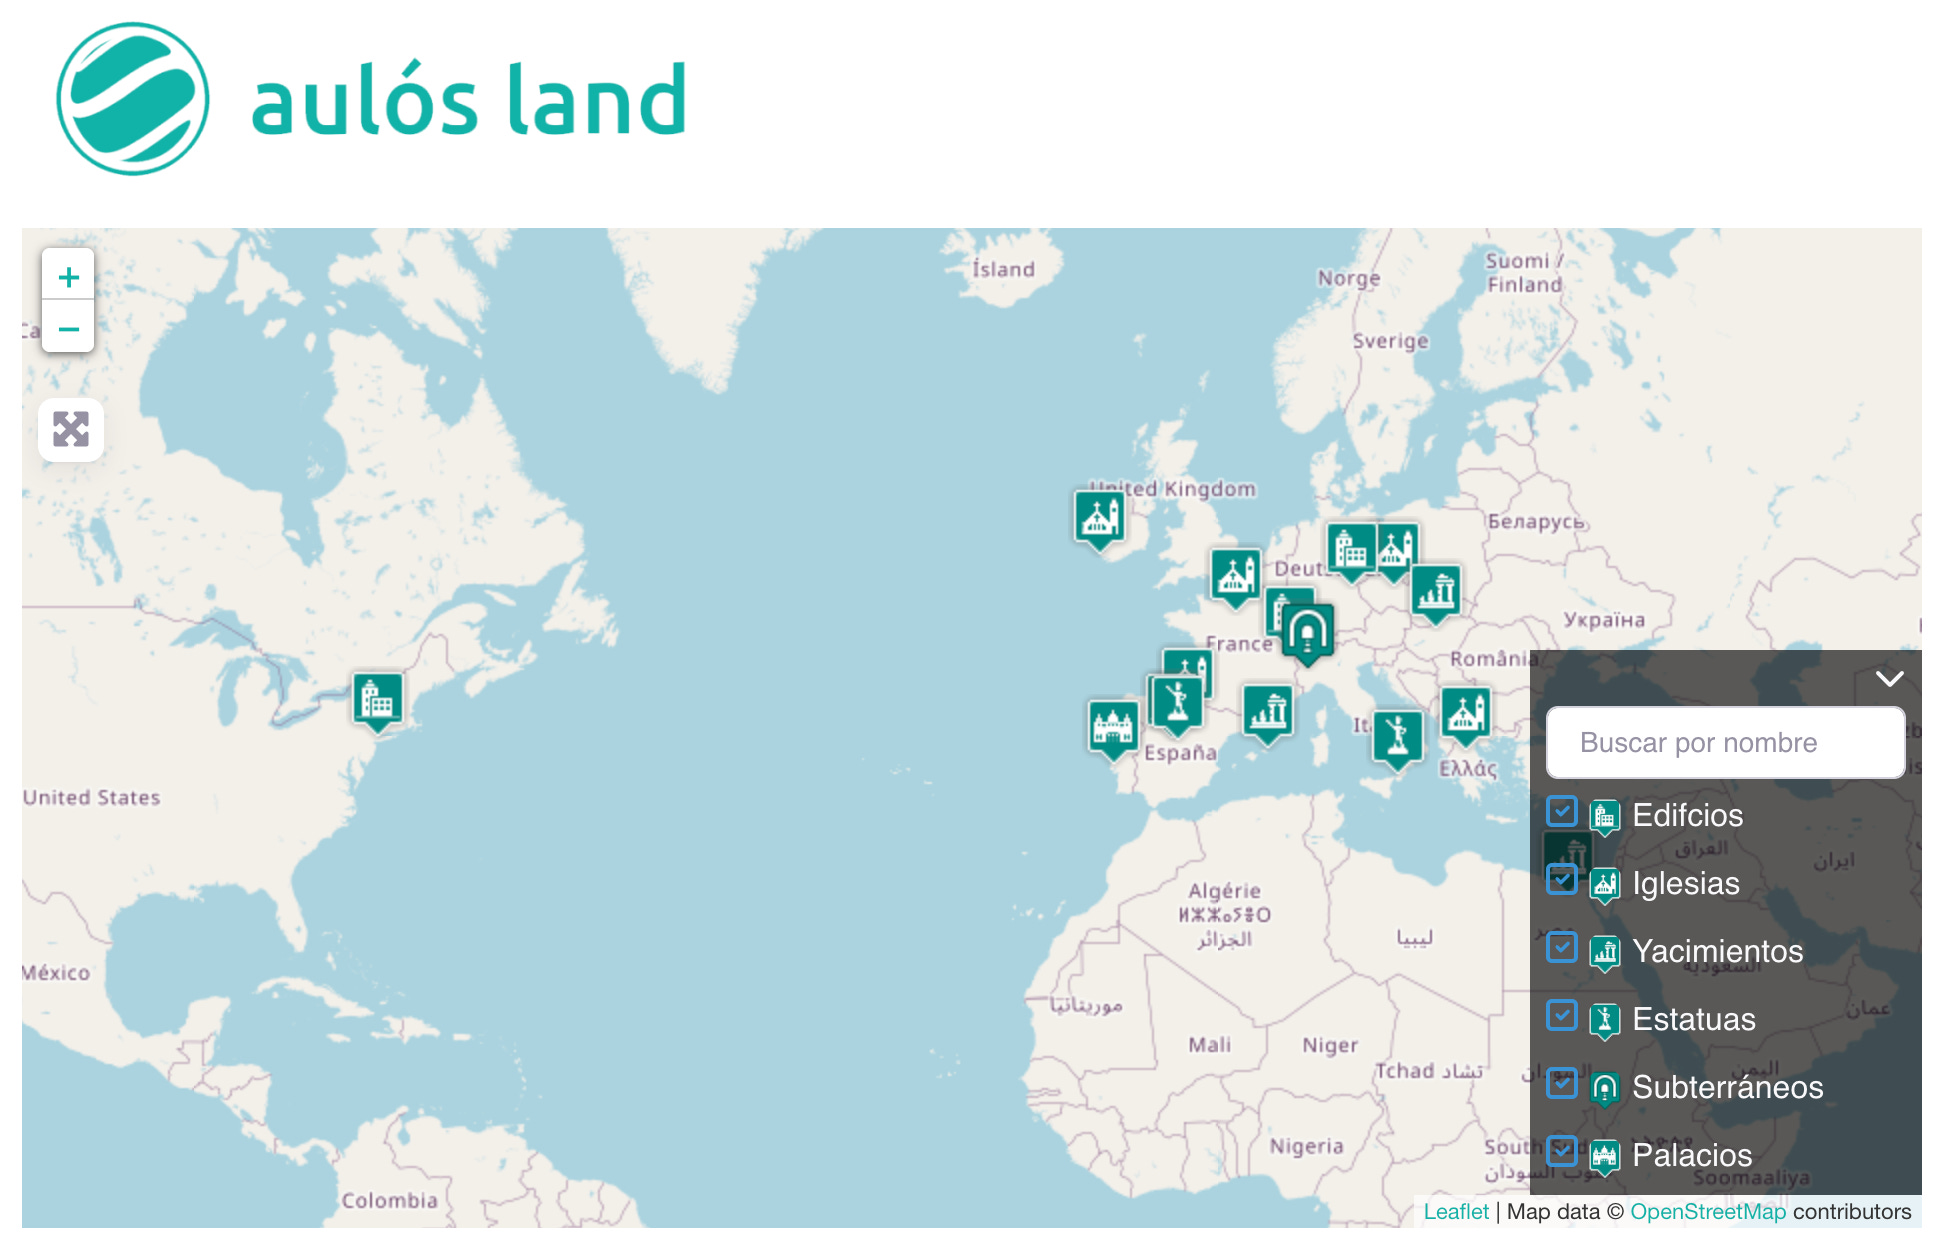The image size is (1946, 1248).
Task: Open the church marker over Greece
Action: pyautogui.click(x=1465, y=713)
